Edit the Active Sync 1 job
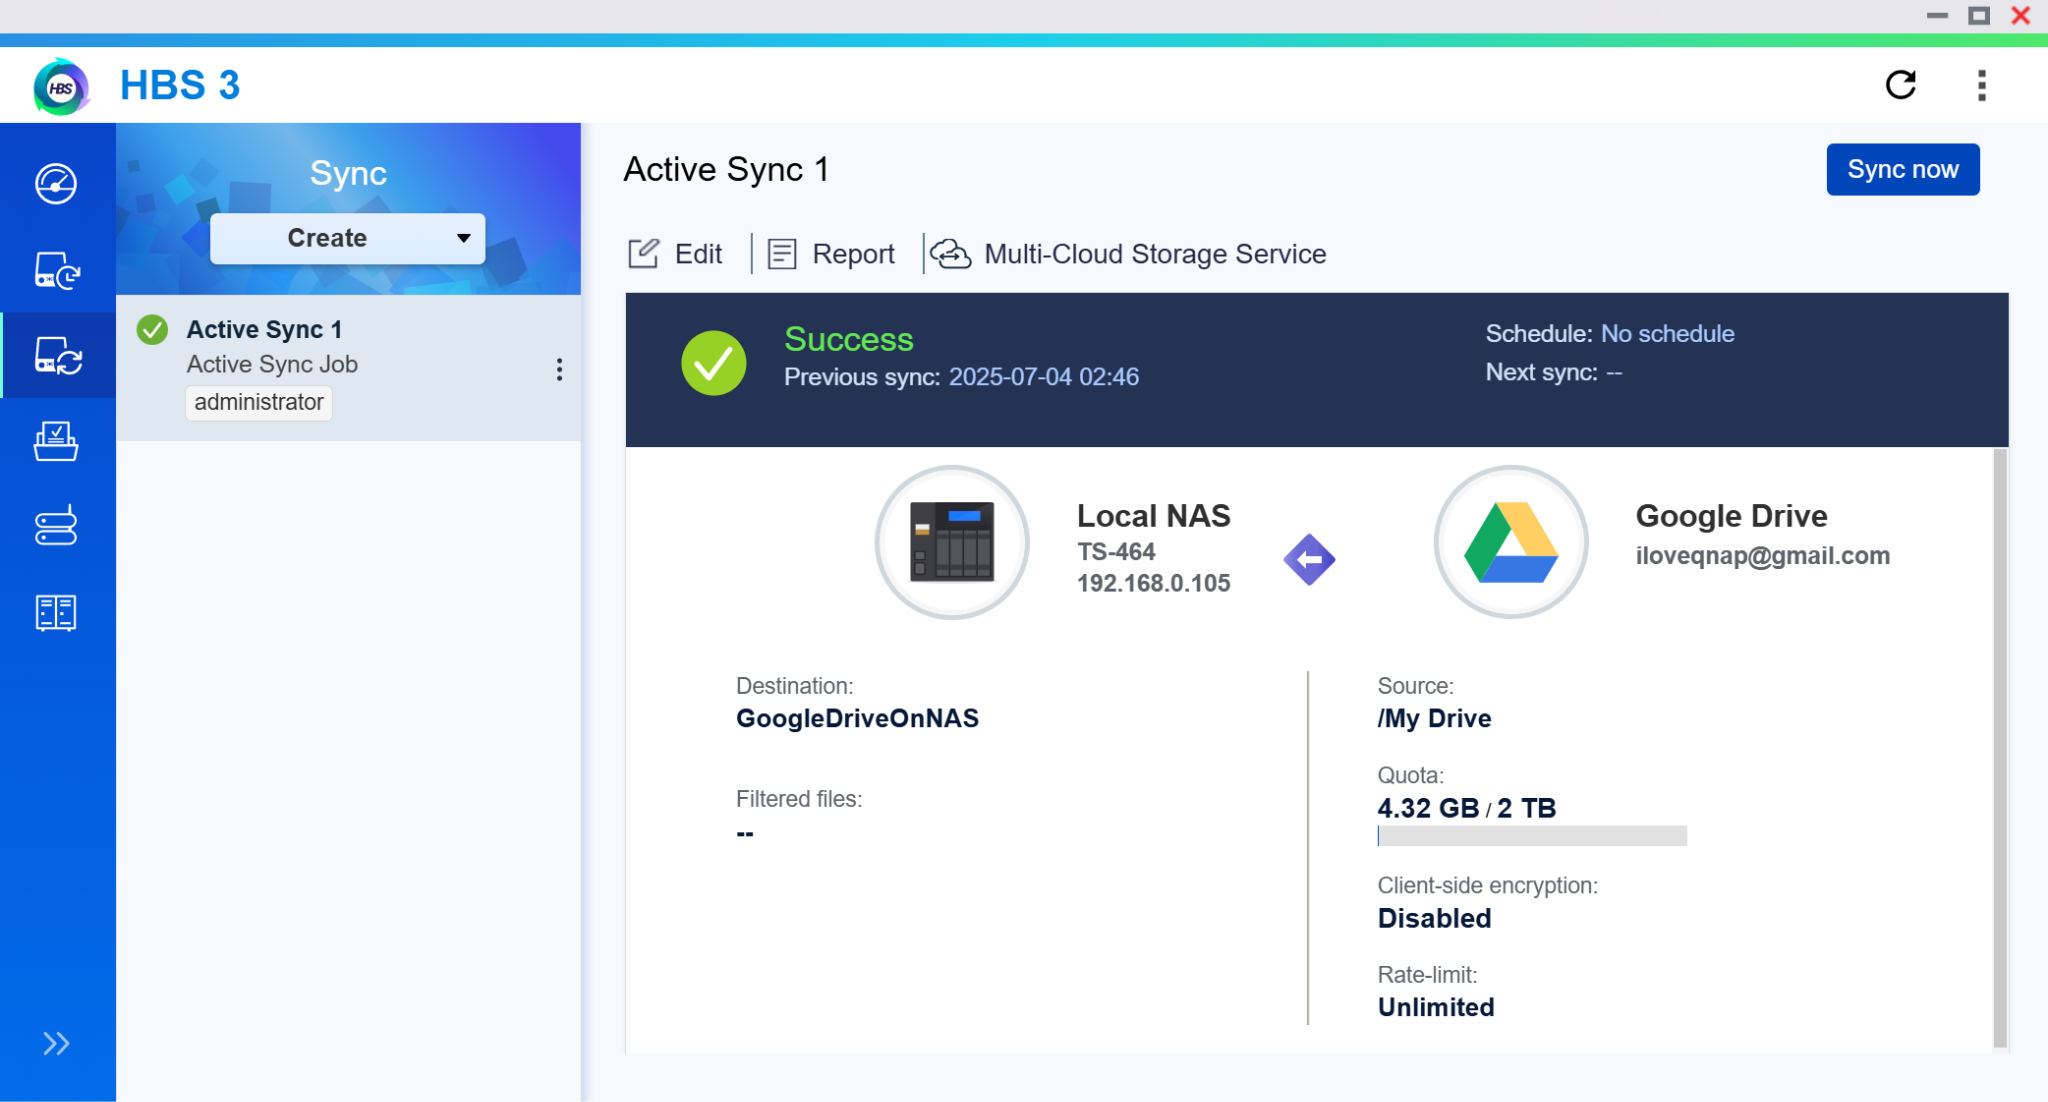Image resolution: width=2048 pixels, height=1102 pixels. 675,254
